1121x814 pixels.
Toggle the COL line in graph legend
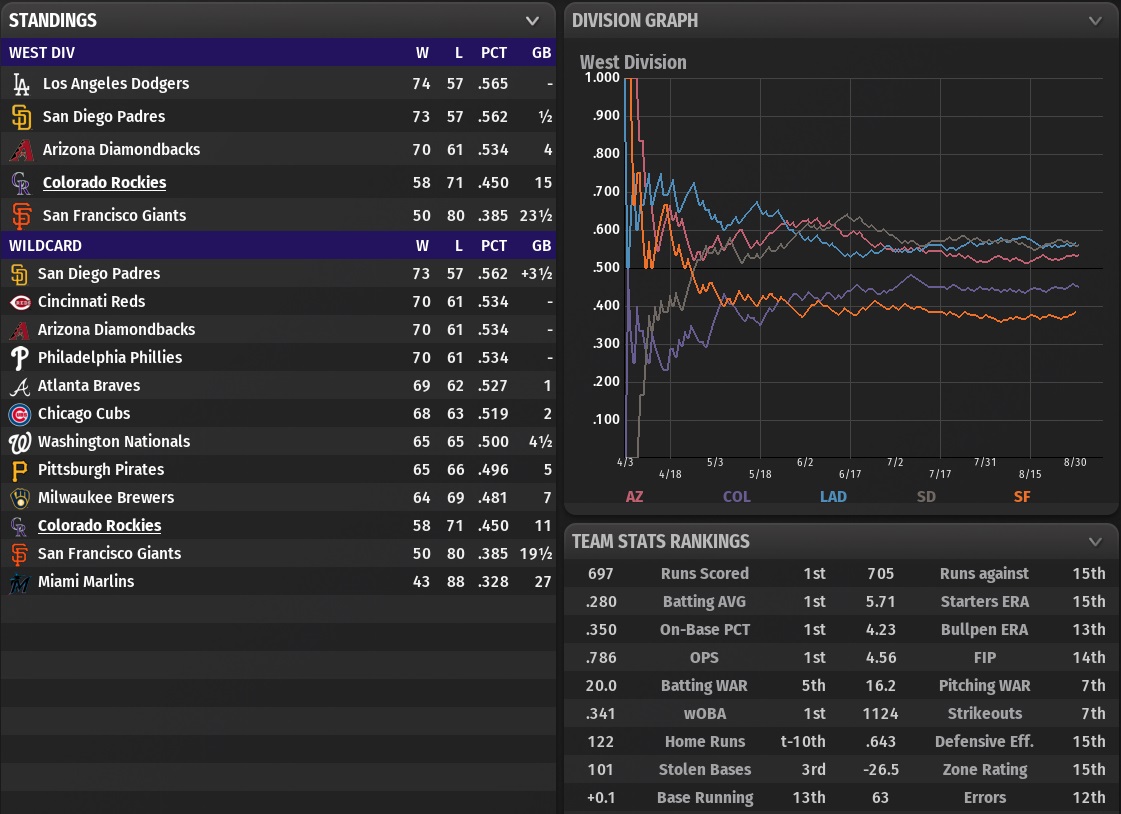tap(736, 497)
